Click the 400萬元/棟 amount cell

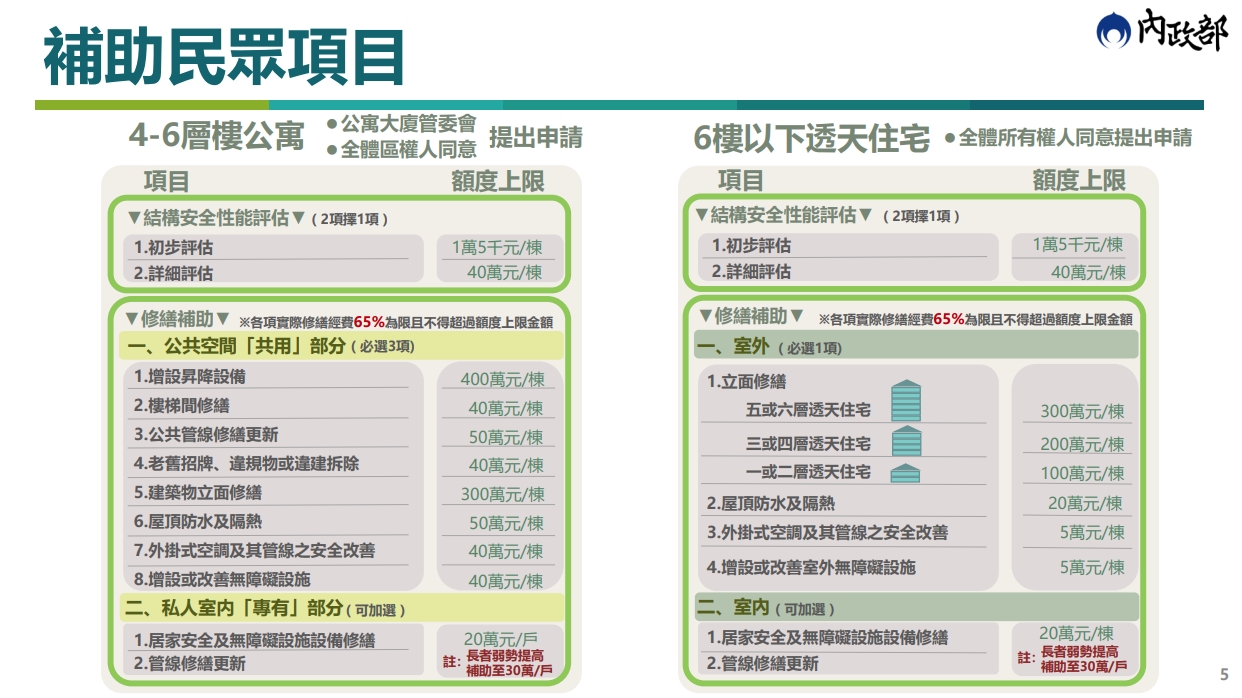pyautogui.click(x=502, y=379)
